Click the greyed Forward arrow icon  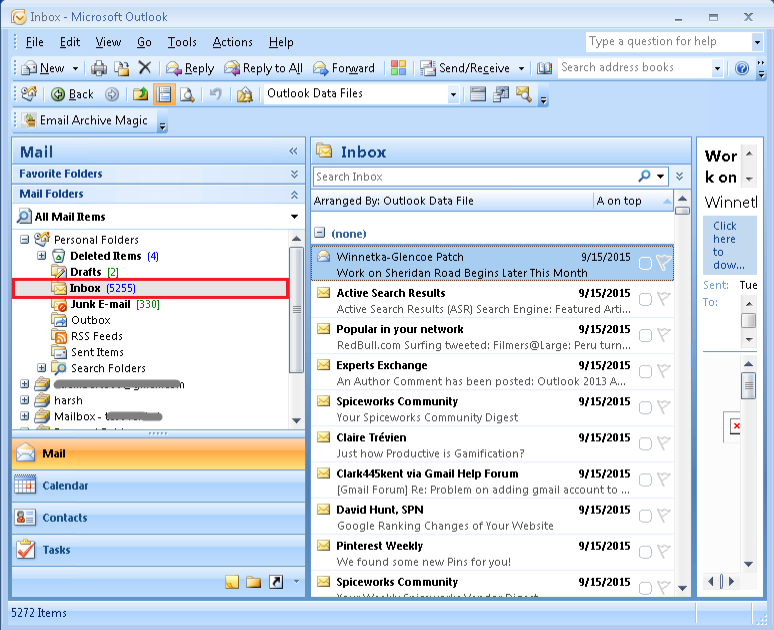(112, 94)
